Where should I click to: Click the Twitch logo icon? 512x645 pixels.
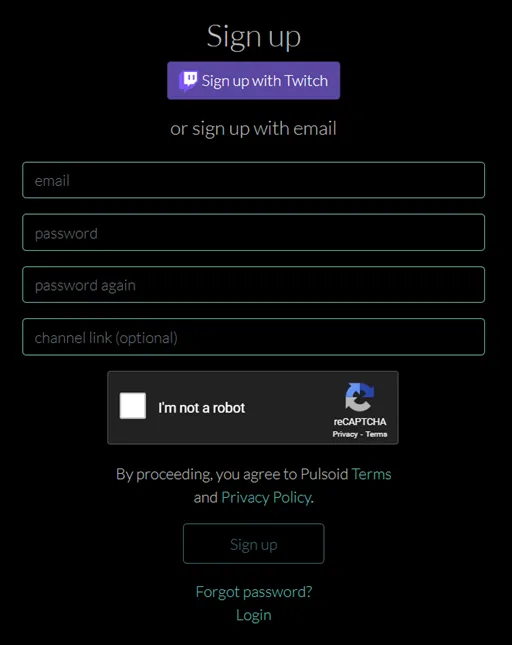point(189,81)
